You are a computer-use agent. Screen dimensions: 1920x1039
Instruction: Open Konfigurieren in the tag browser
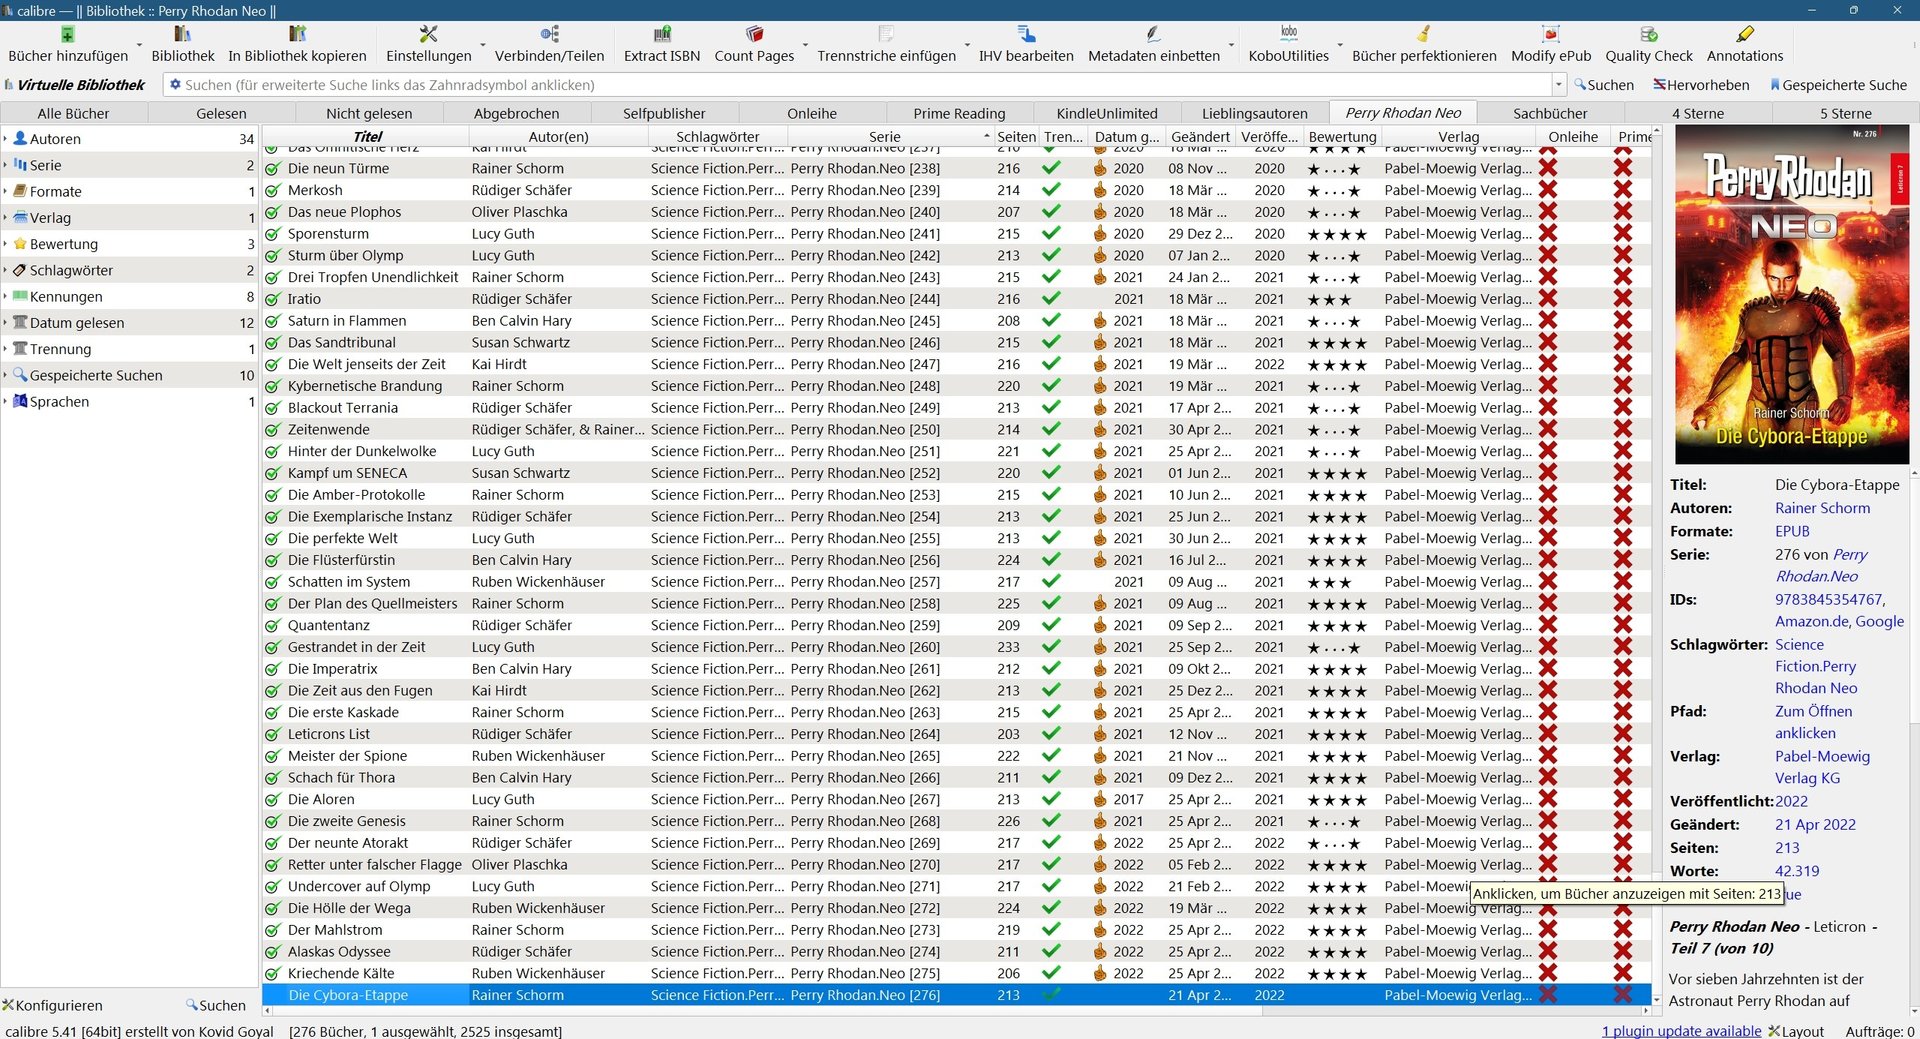(x=53, y=1005)
